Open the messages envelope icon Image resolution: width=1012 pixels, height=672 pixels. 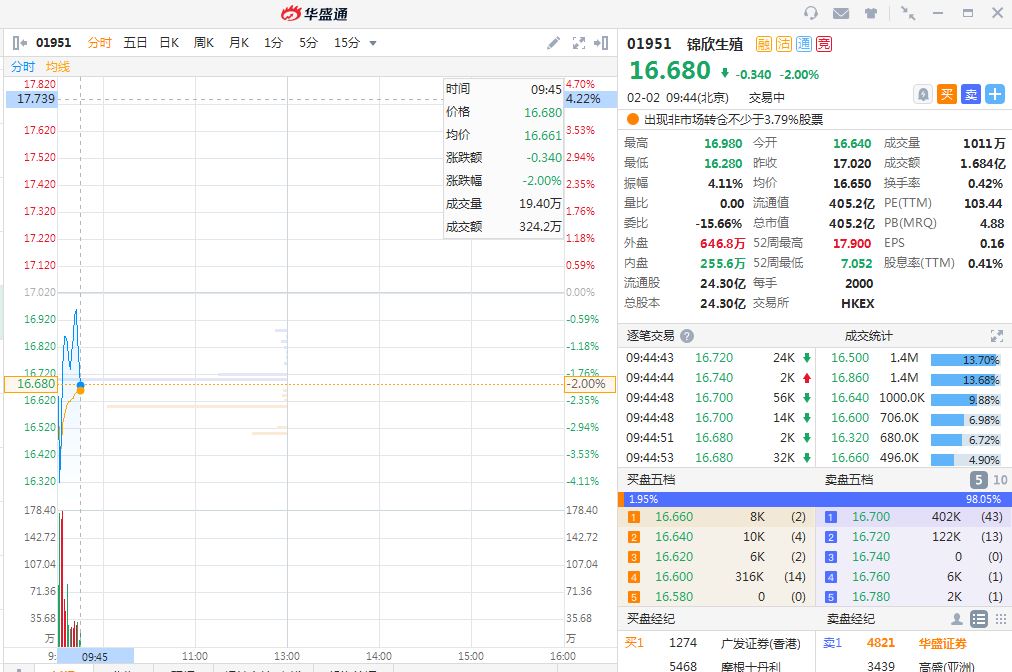pos(841,13)
